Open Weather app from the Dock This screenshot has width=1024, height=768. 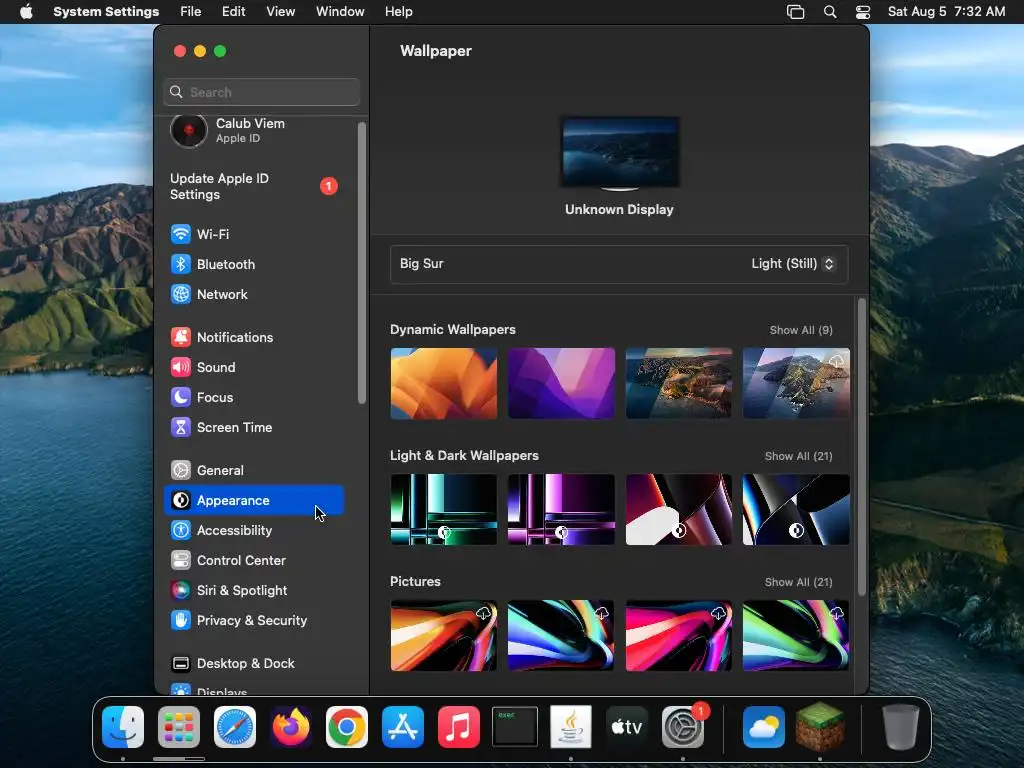[763, 727]
